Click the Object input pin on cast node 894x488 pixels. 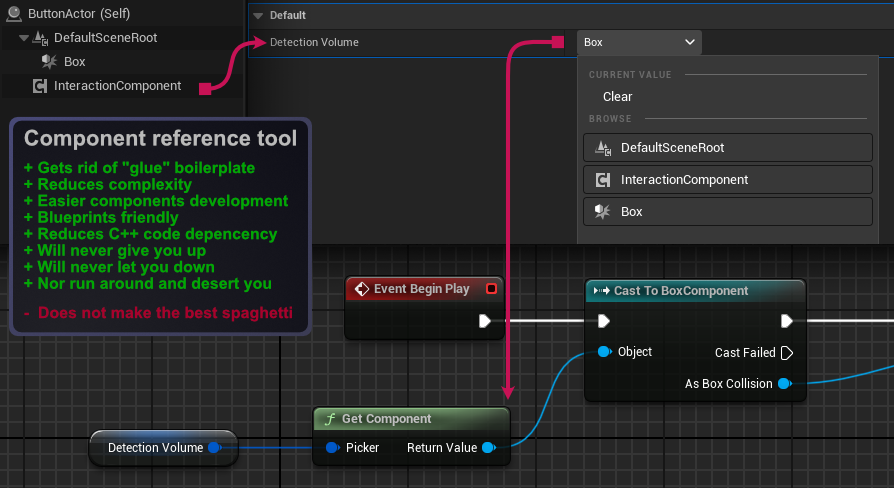coord(604,352)
